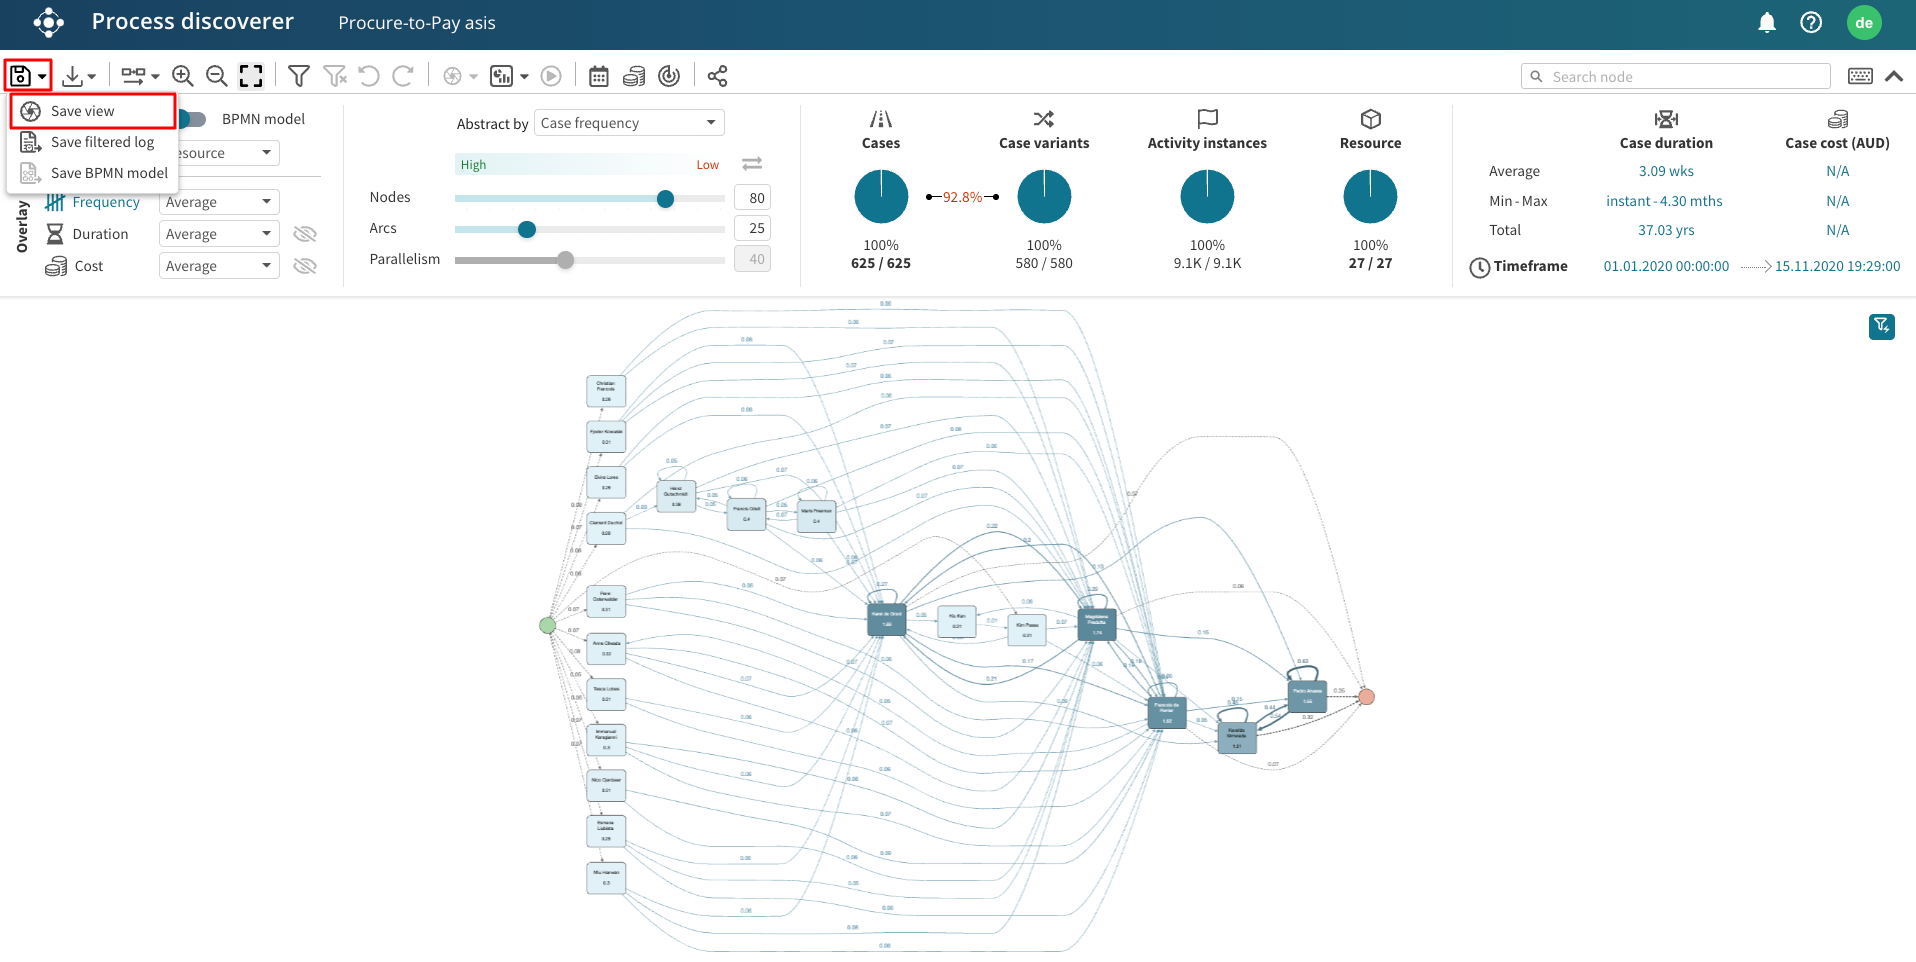
Task: Click the zoom in magnifier icon
Action: (x=182, y=76)
